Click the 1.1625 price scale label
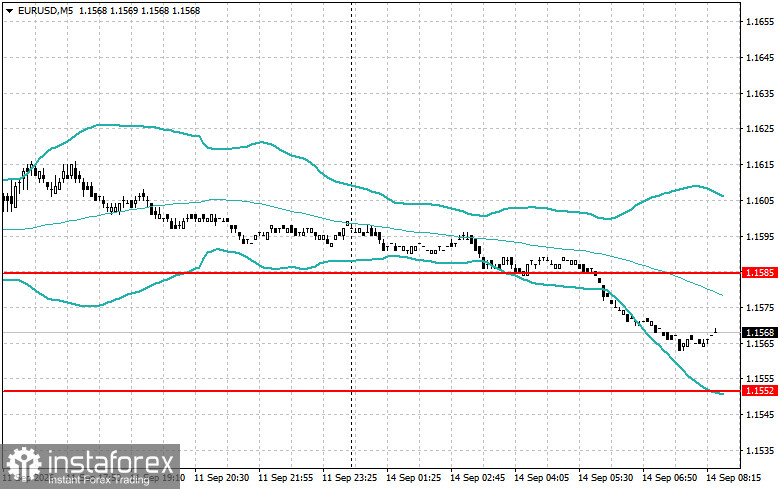 click(760, 128)
